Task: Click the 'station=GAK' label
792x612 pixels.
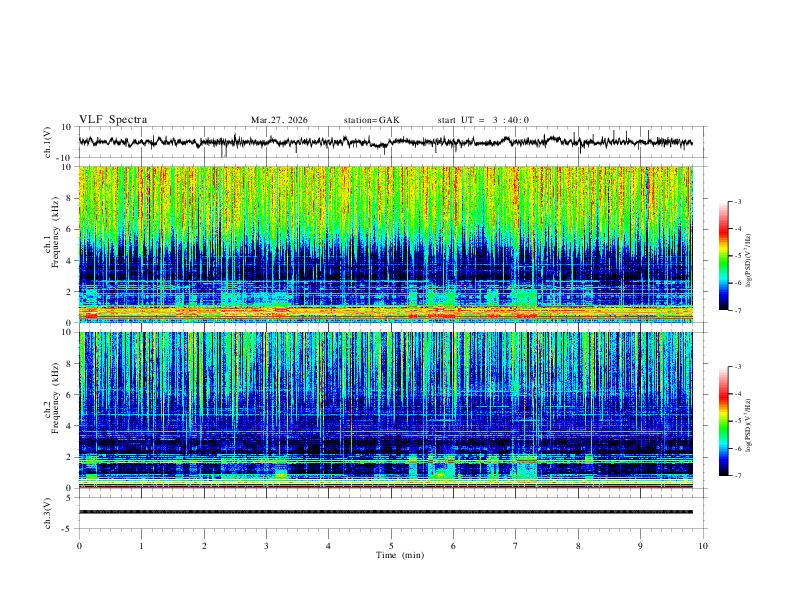Action: 371,120
